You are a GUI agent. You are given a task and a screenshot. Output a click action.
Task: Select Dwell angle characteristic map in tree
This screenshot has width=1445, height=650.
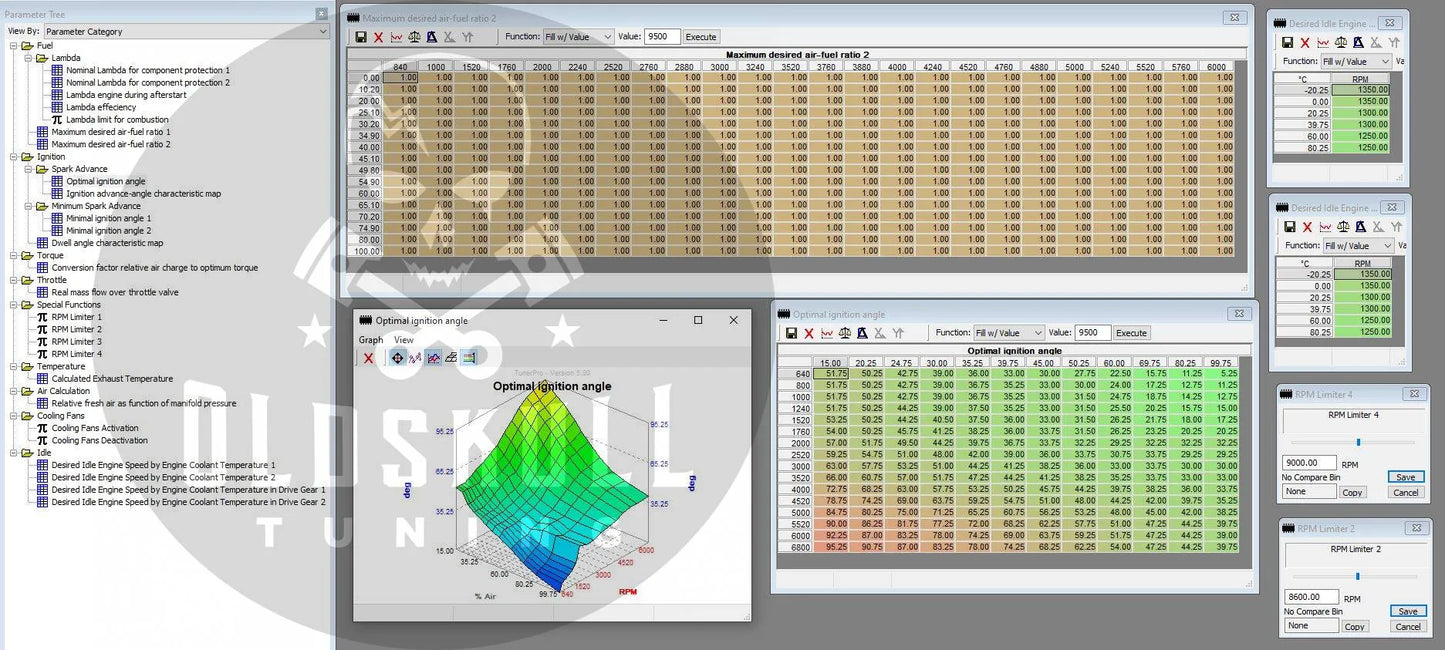coord(107,243)
